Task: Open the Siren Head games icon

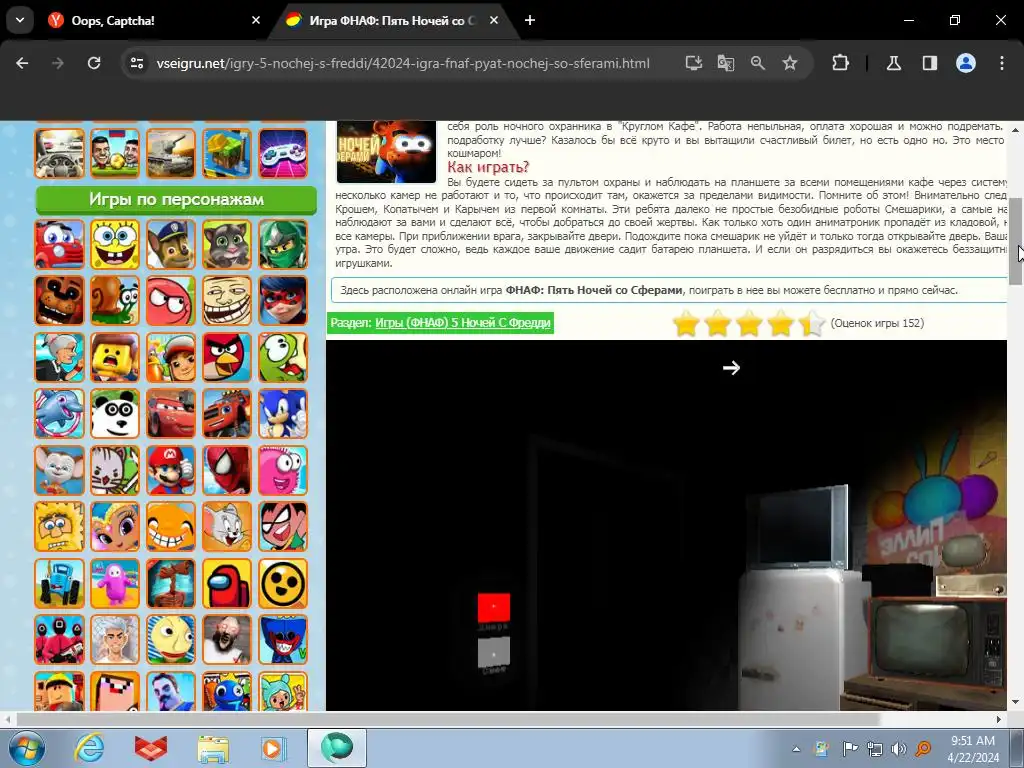Action: point(171,583)
